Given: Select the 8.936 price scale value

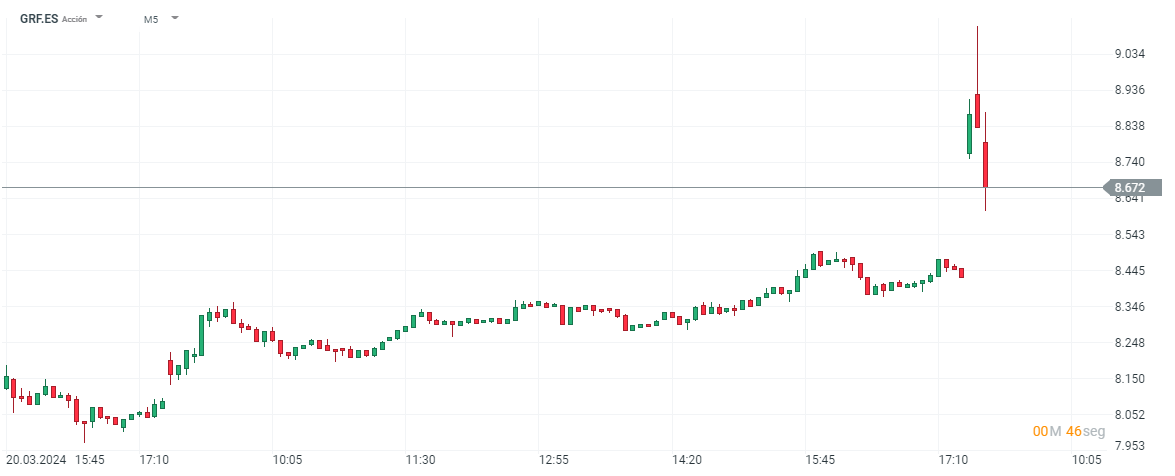Looking at the screenshot, I should click(x=1129, y=90).
